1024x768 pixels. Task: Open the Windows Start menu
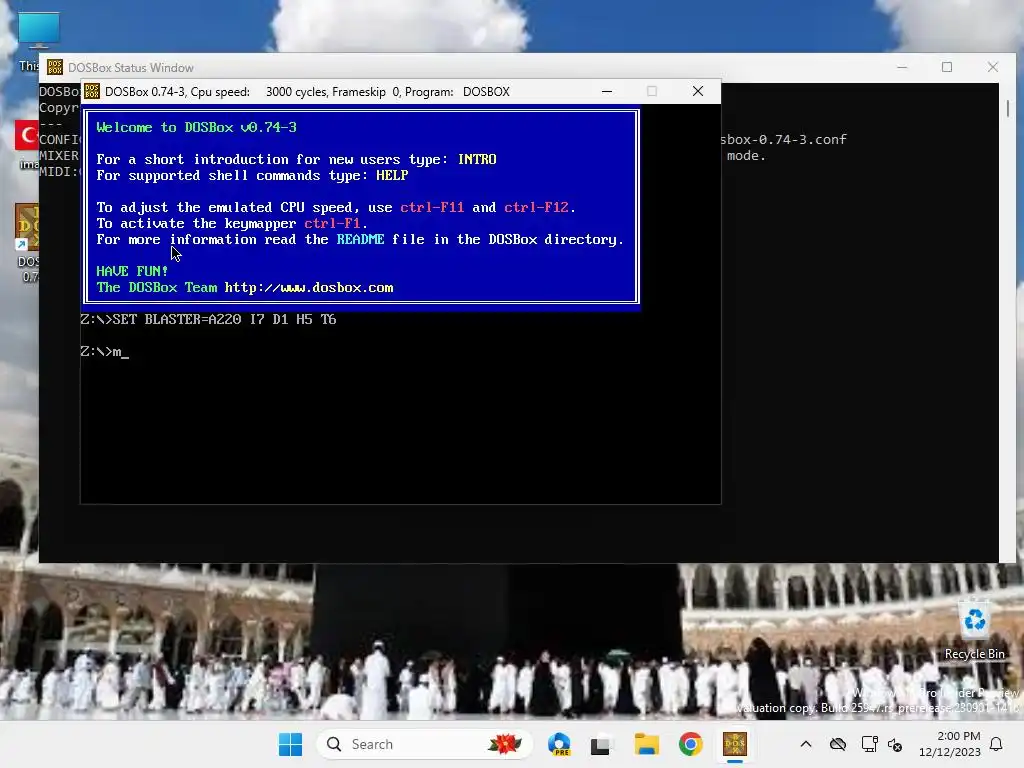click(x=290, y=744)
